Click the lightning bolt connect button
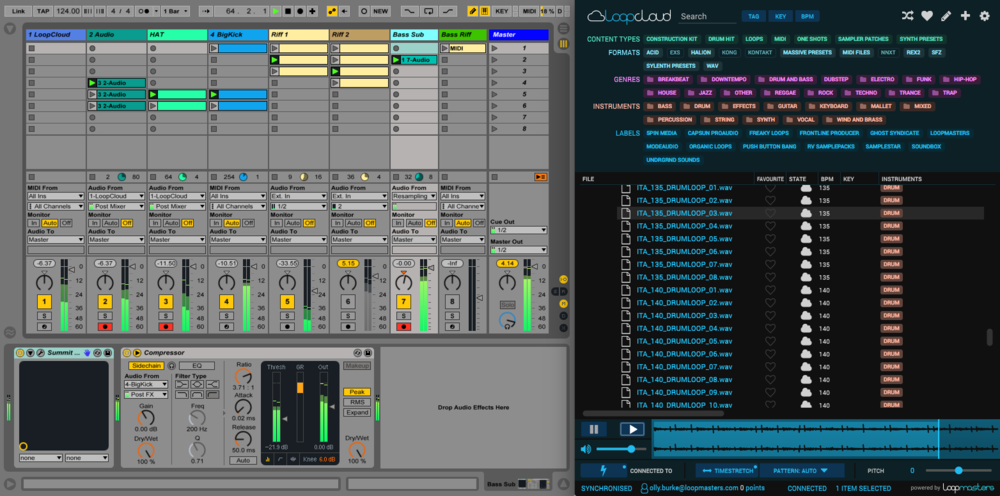 (604, 470)
